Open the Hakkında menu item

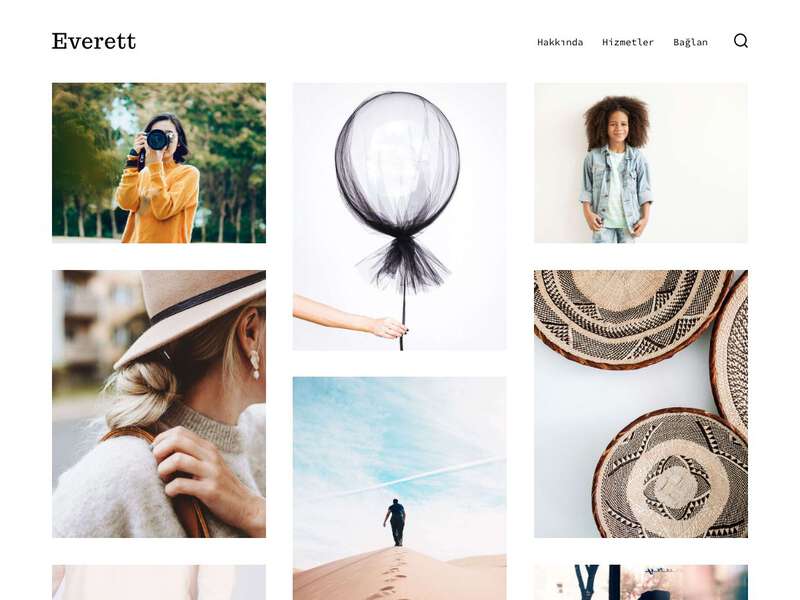click(560, 42)
